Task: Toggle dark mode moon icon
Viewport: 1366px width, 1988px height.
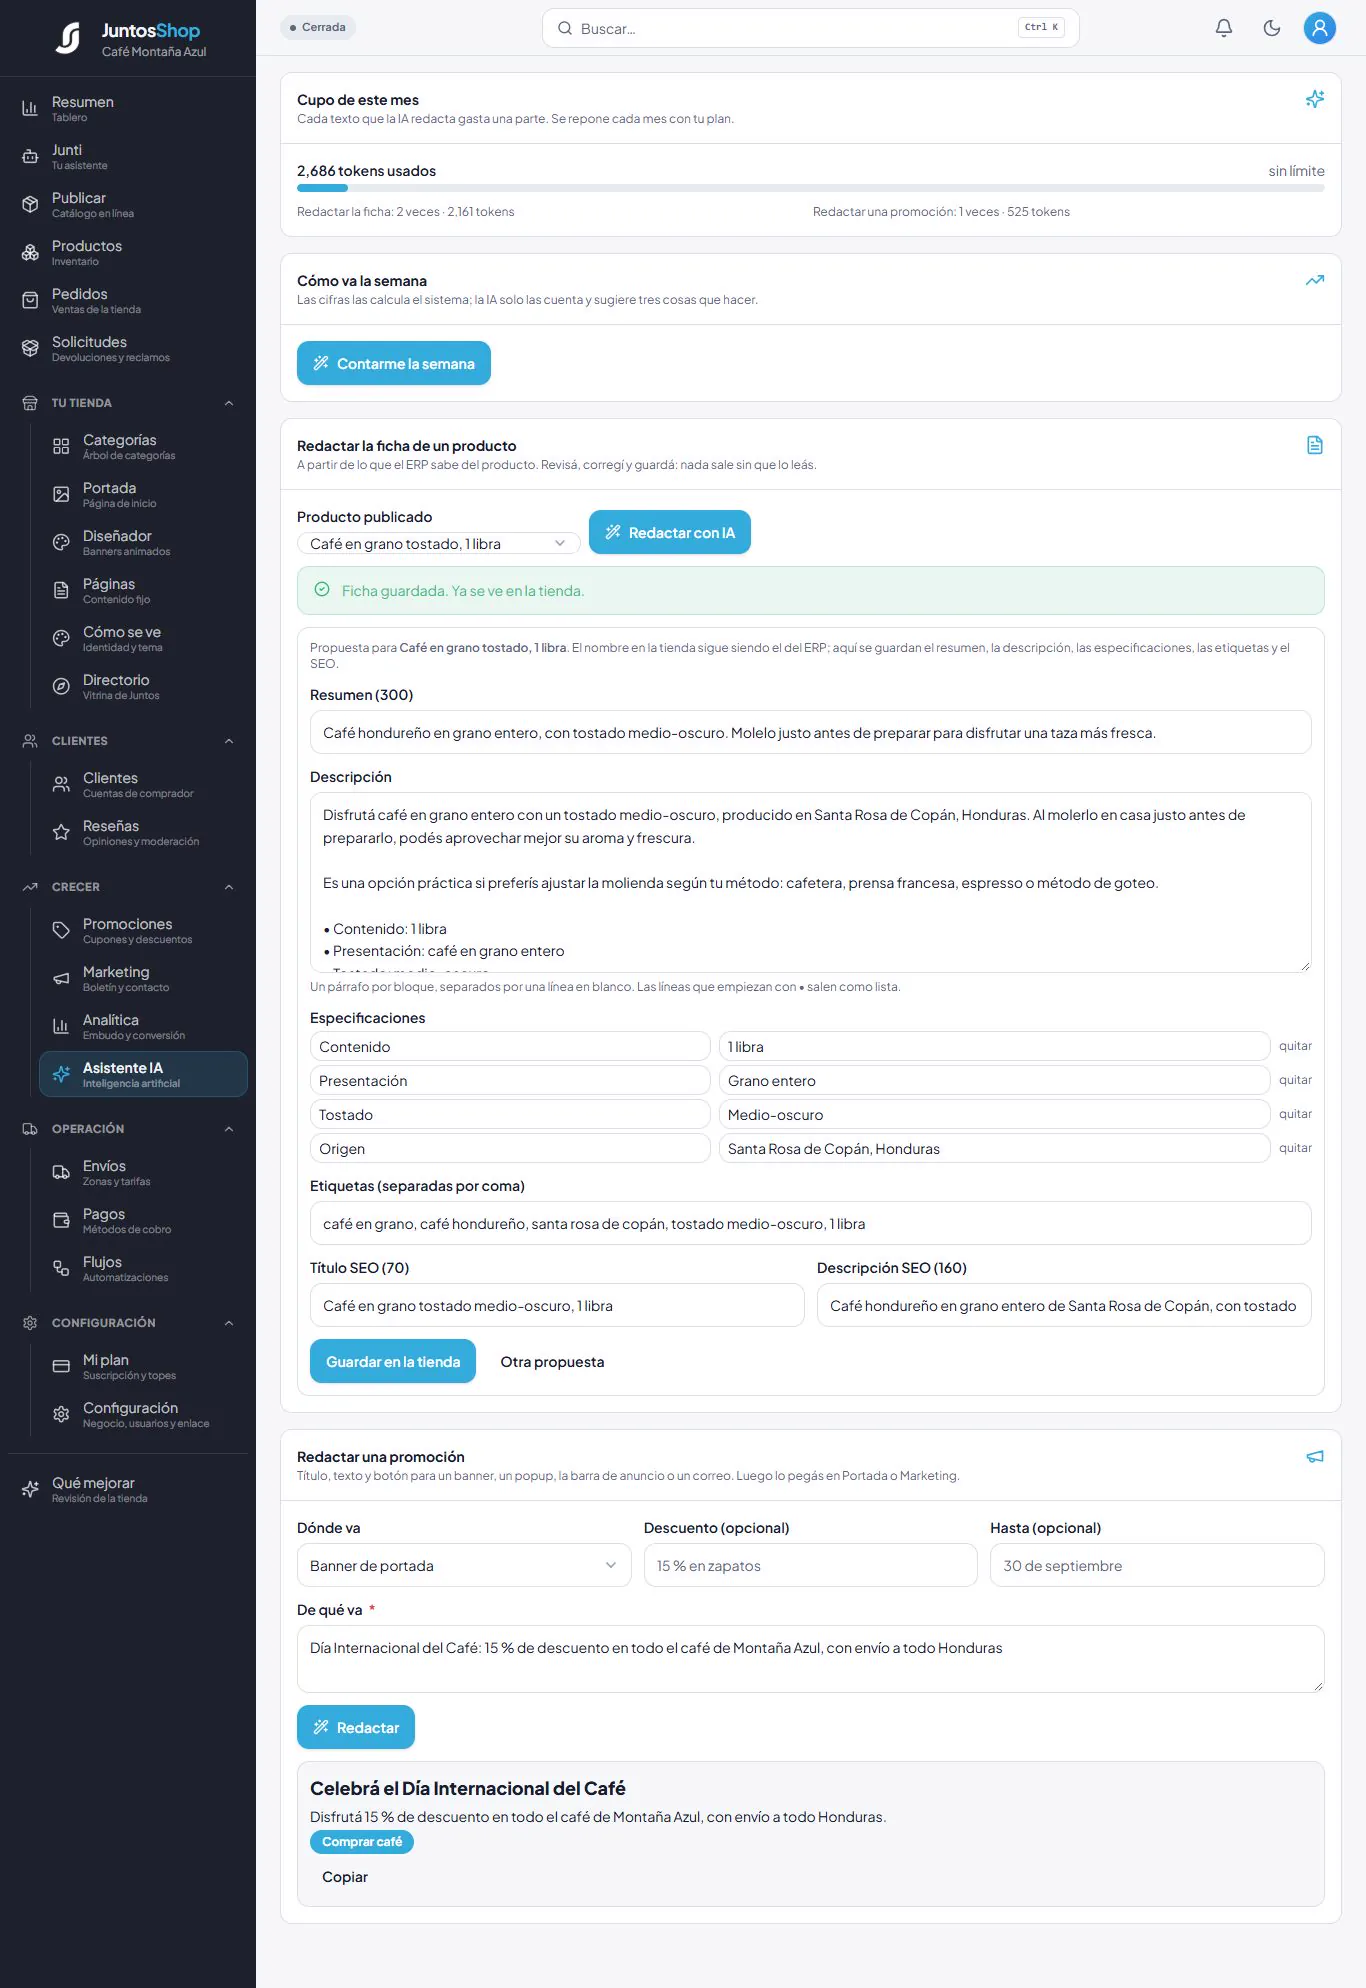Action: coord(1272,28)
